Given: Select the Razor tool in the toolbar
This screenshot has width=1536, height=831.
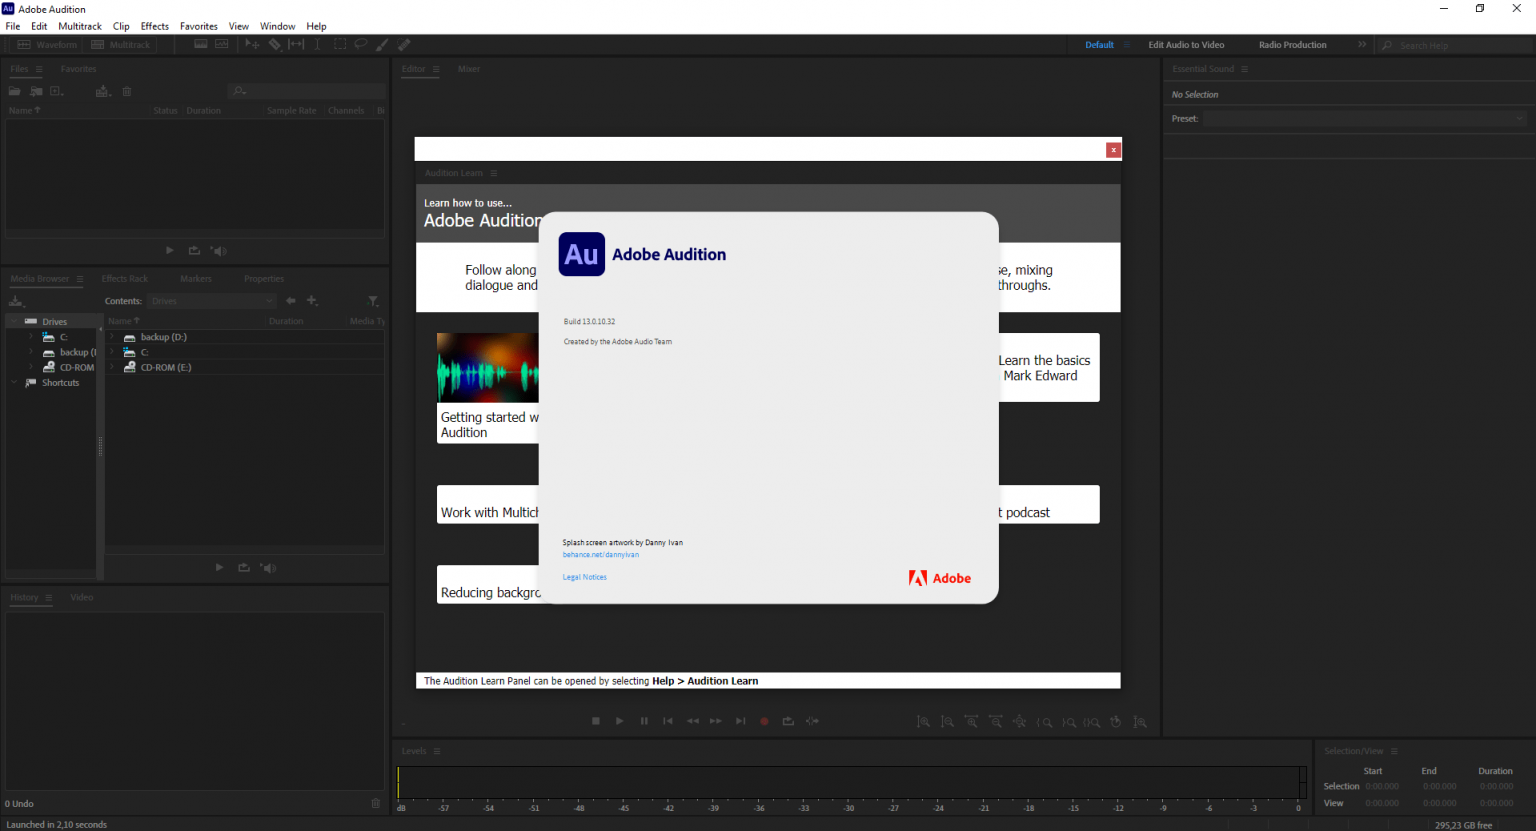Looking at the screenshot, I should 275,45.
